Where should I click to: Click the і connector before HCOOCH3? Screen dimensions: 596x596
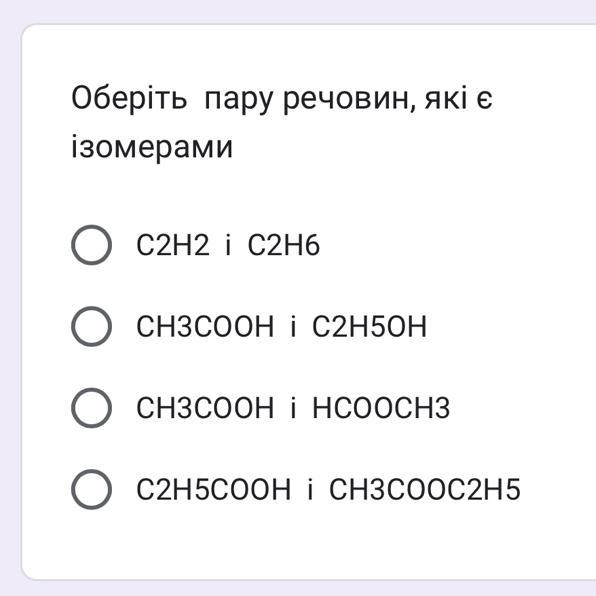[293, 408]
